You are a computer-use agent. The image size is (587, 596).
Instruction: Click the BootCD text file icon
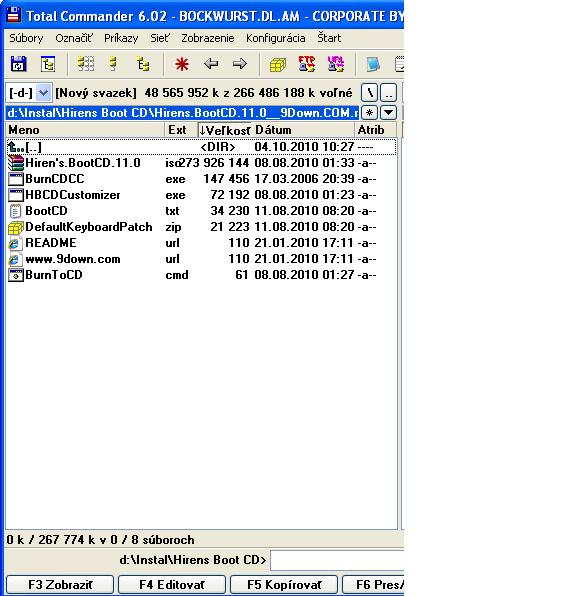click(x=15, y=211)
